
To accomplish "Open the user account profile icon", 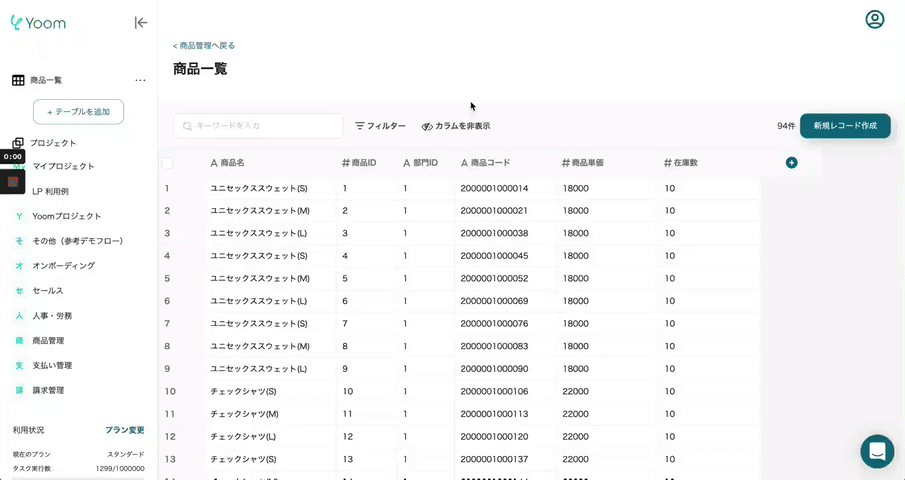I will click(x=875, y=20).
